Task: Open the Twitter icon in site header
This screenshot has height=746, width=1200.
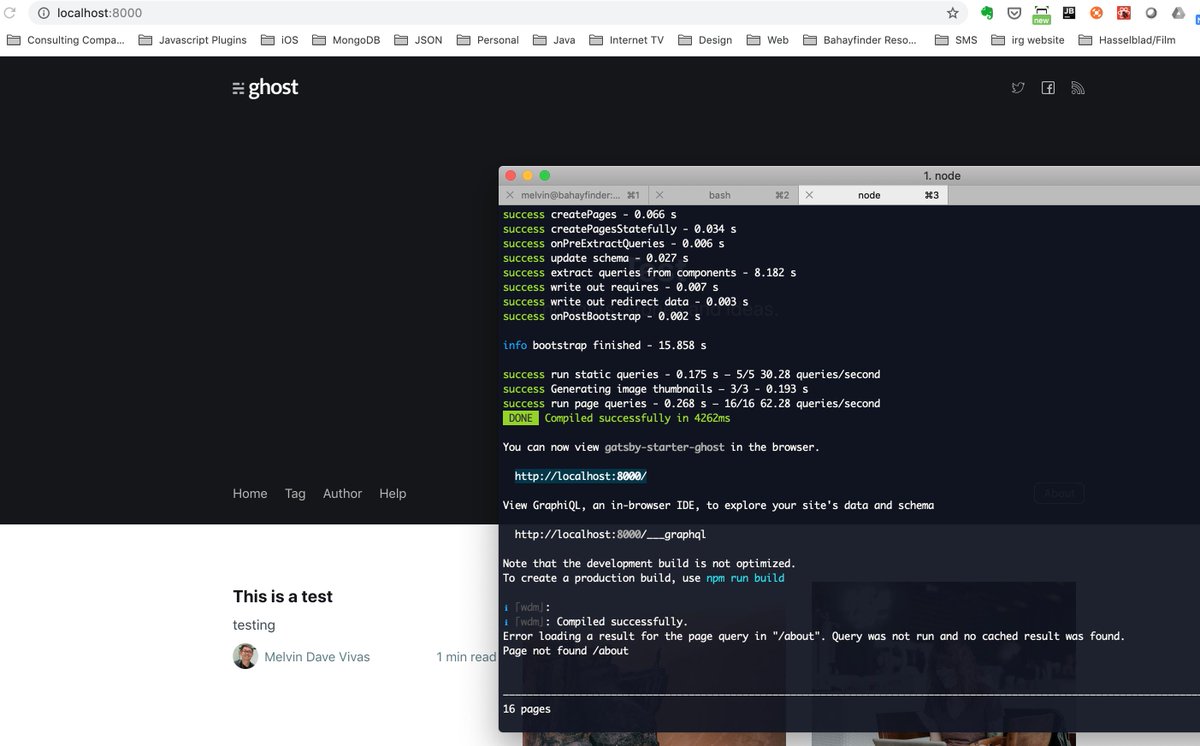Action: pos(1018,88)
